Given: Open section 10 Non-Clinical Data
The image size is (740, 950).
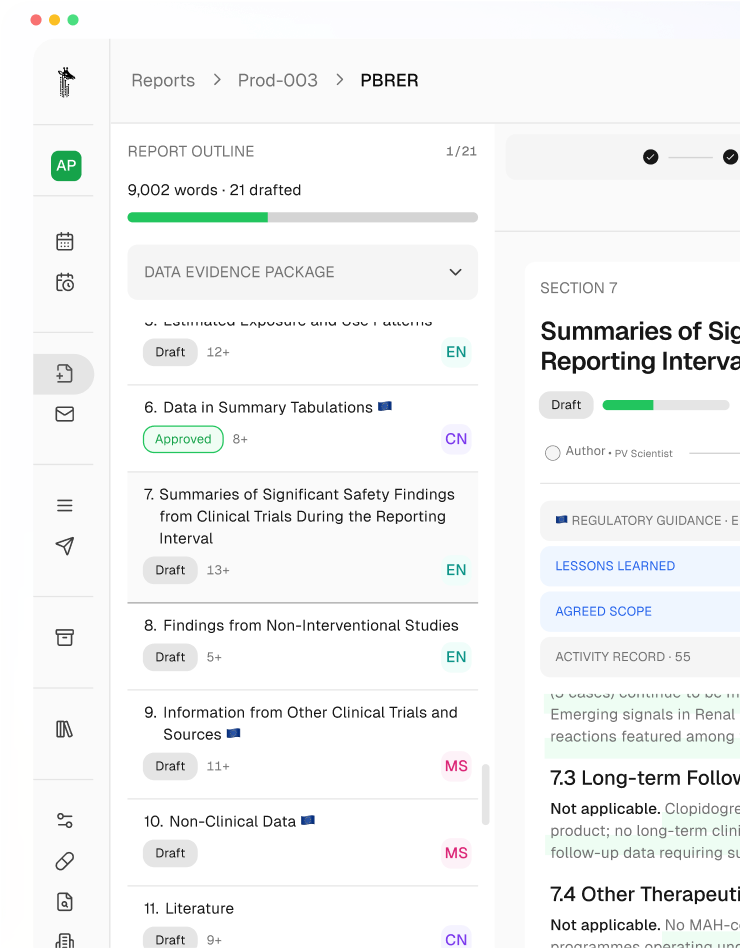Looking at the screenshot, I should click(302, 842).
